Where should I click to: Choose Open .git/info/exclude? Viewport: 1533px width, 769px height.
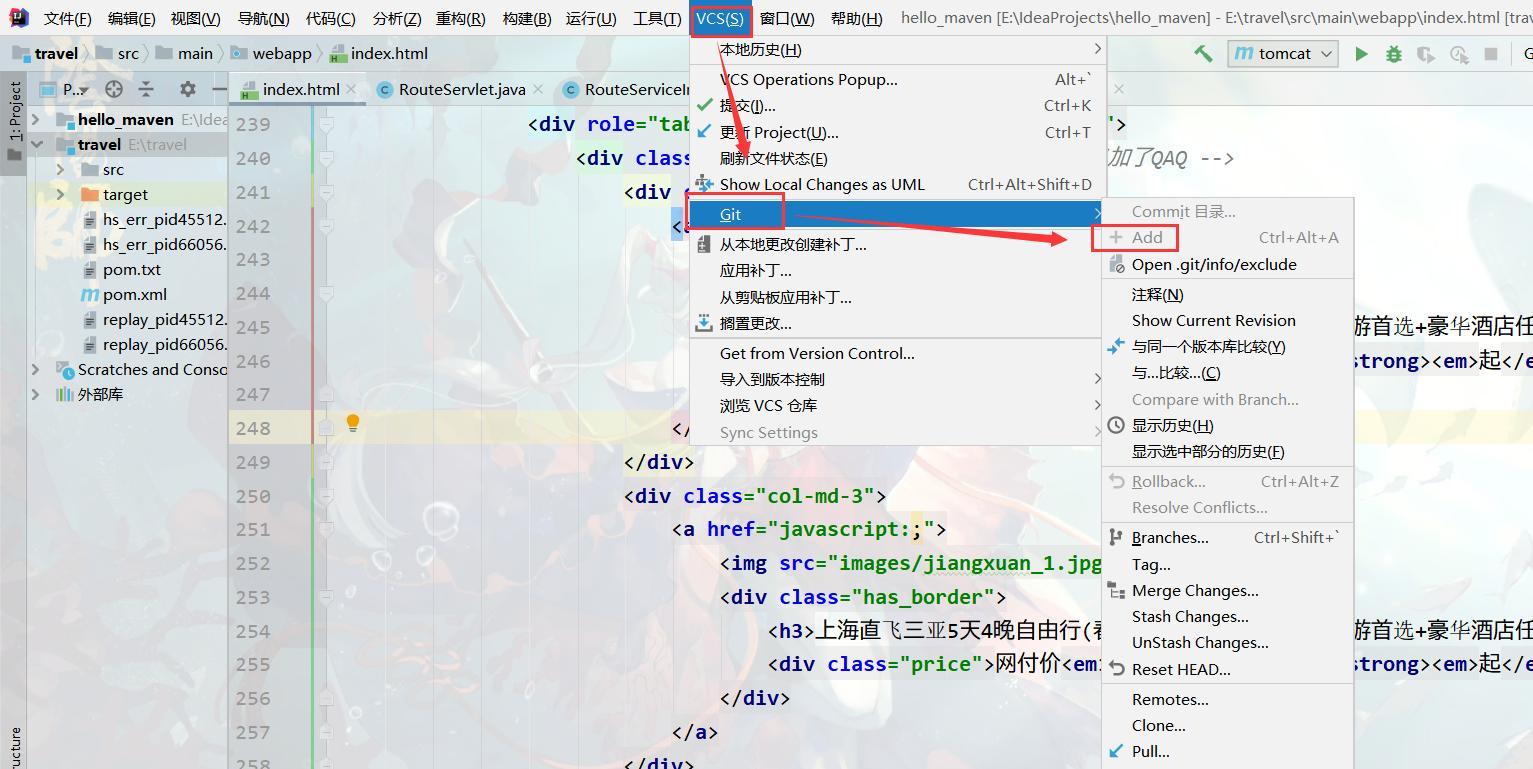pyautogui.click(x=1227, y=265)
